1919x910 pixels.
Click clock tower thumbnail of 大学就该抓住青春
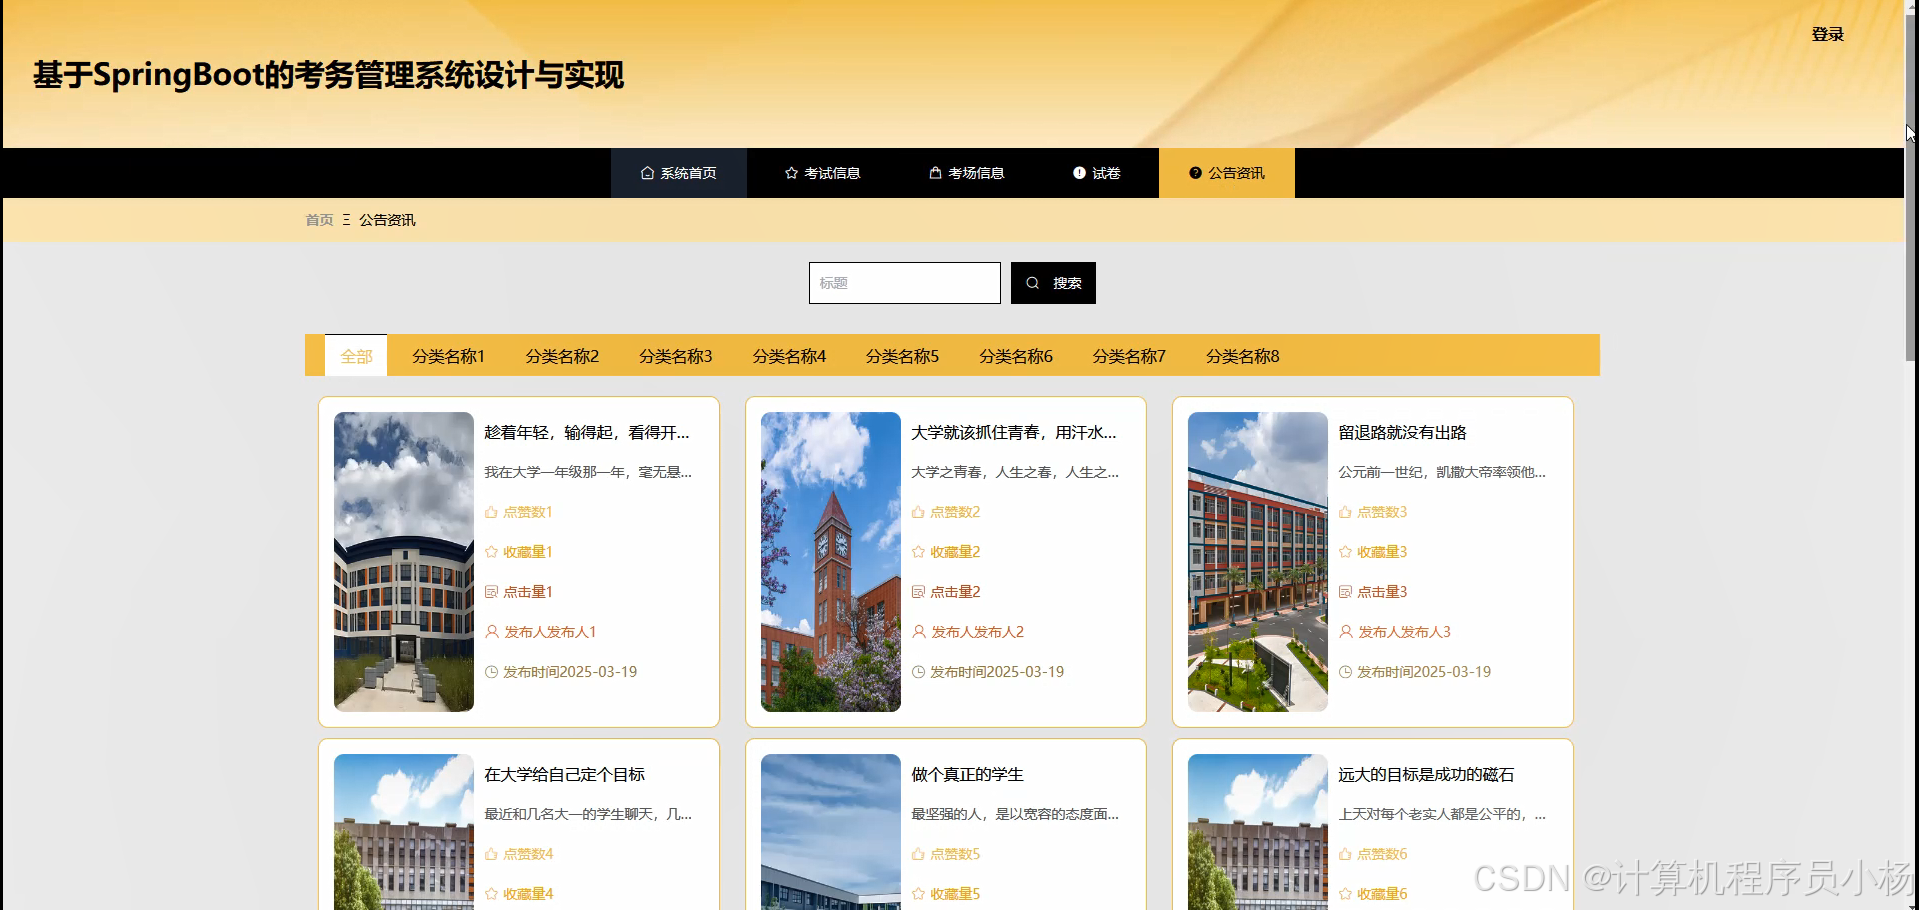(831, 562)
